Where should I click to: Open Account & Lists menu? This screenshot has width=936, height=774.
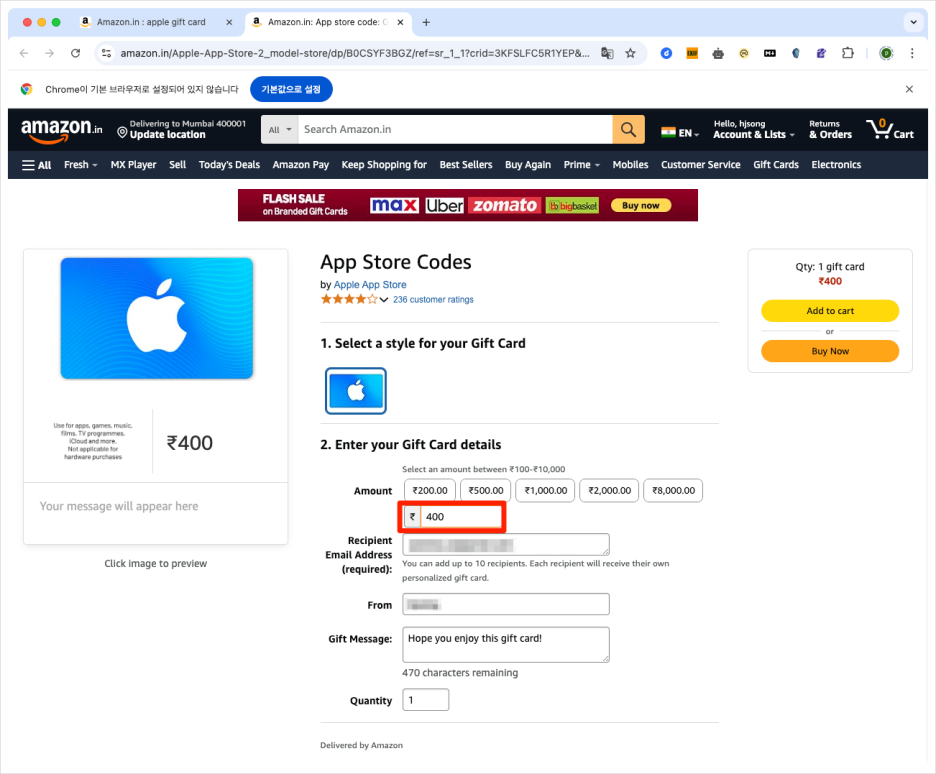(x=753, y=129)
